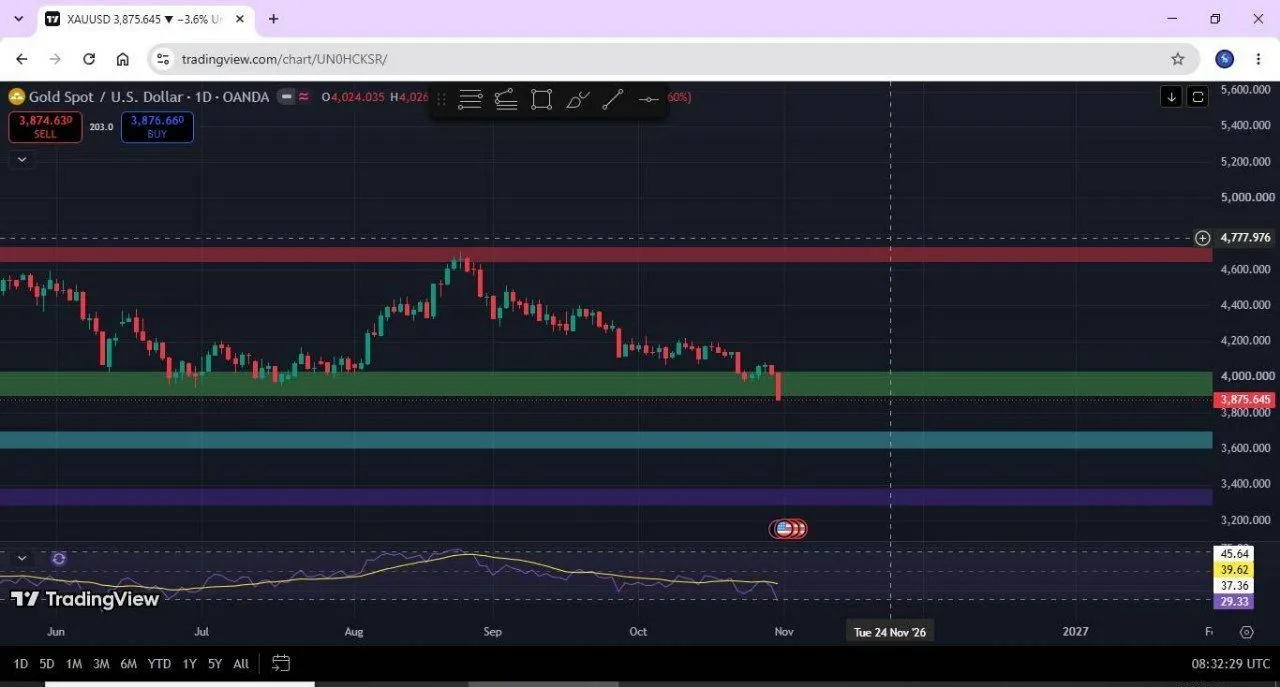Select the Fibonacci retracement tool in floating toolbar

[x=506, y=99]
